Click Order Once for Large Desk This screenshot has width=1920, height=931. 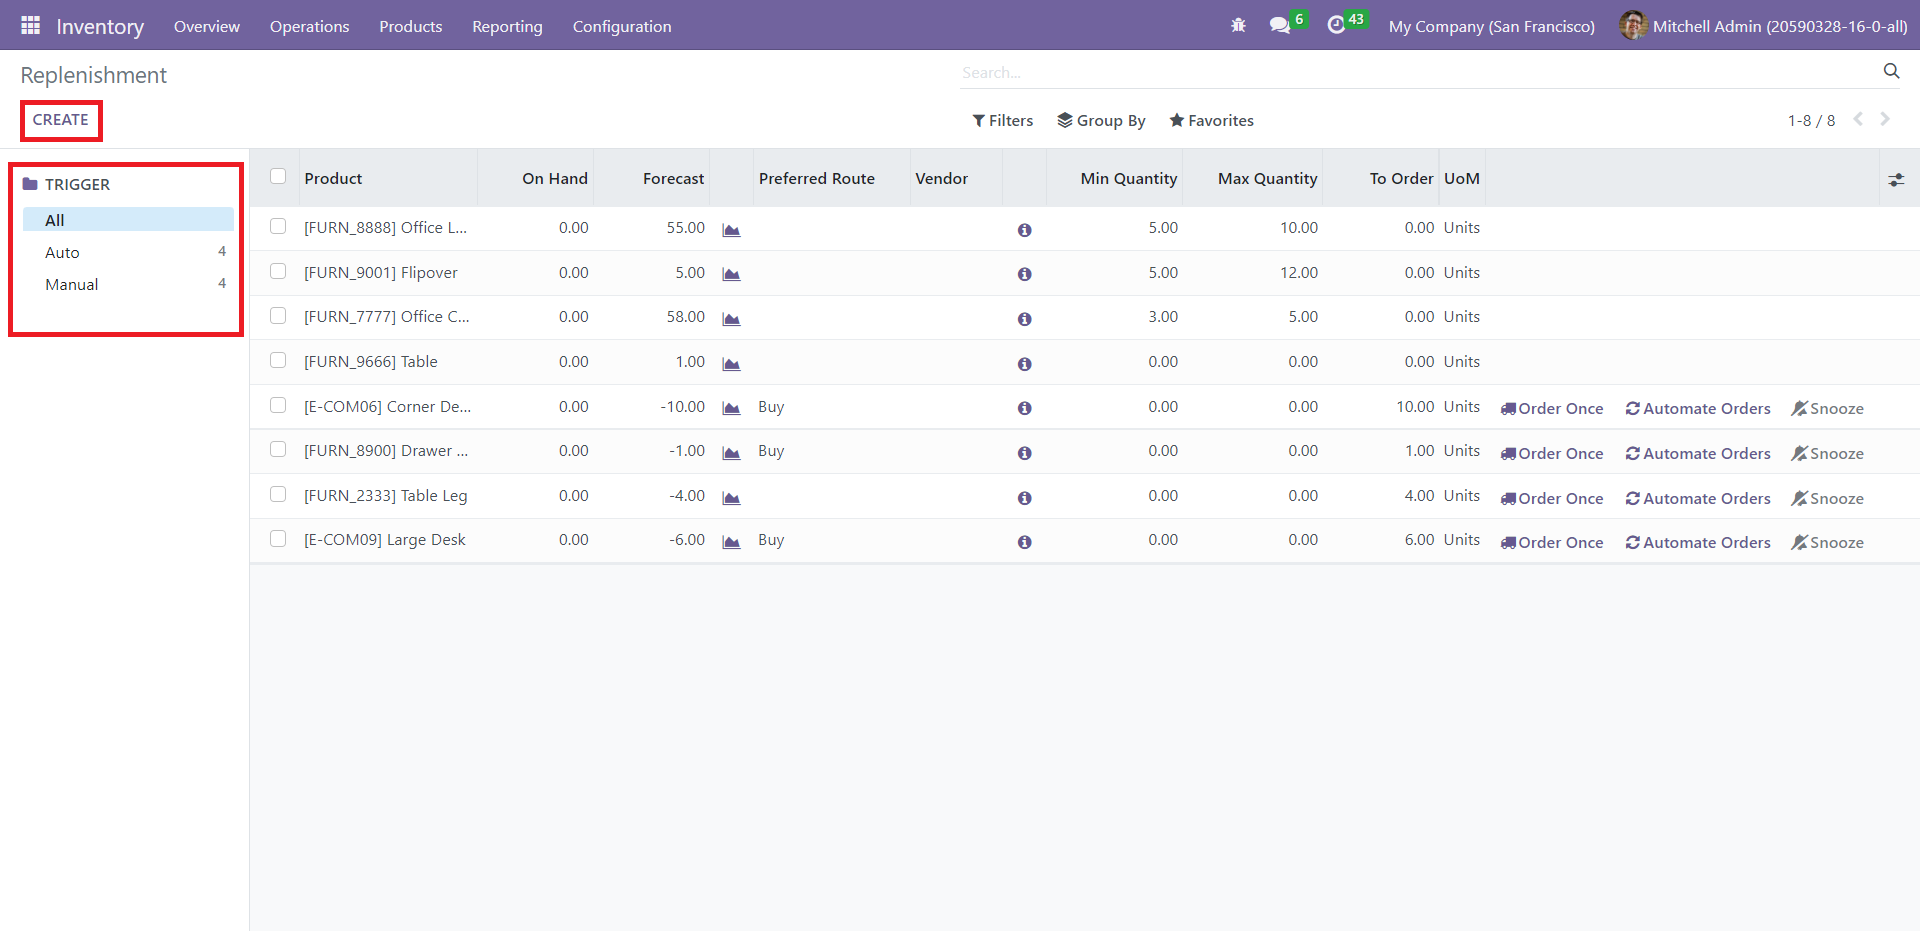(1552, 542)
